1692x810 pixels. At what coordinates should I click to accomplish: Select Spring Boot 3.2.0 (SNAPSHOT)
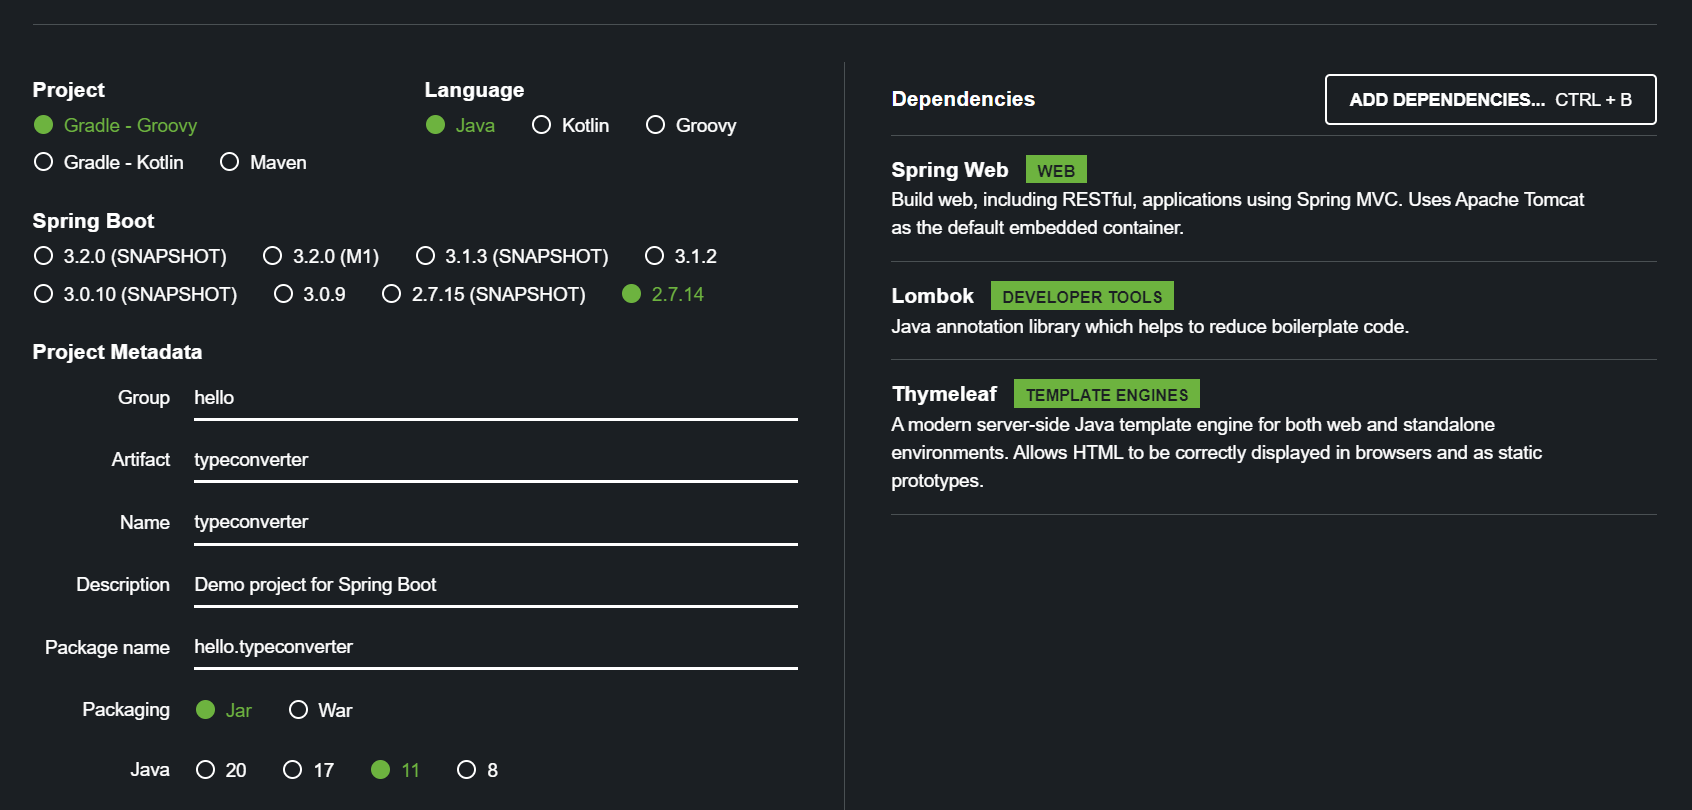click(x=130, y=256)
